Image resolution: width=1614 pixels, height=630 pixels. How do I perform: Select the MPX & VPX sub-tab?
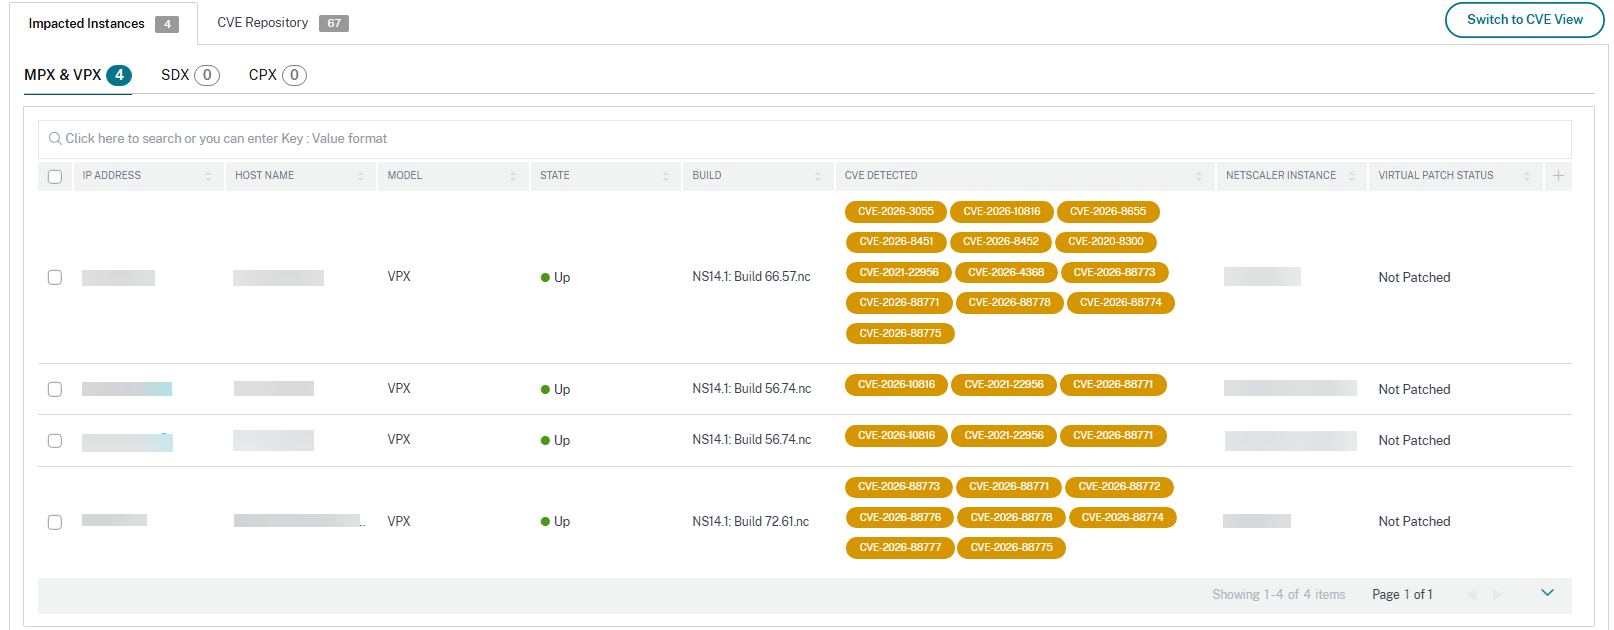(78, 75)
